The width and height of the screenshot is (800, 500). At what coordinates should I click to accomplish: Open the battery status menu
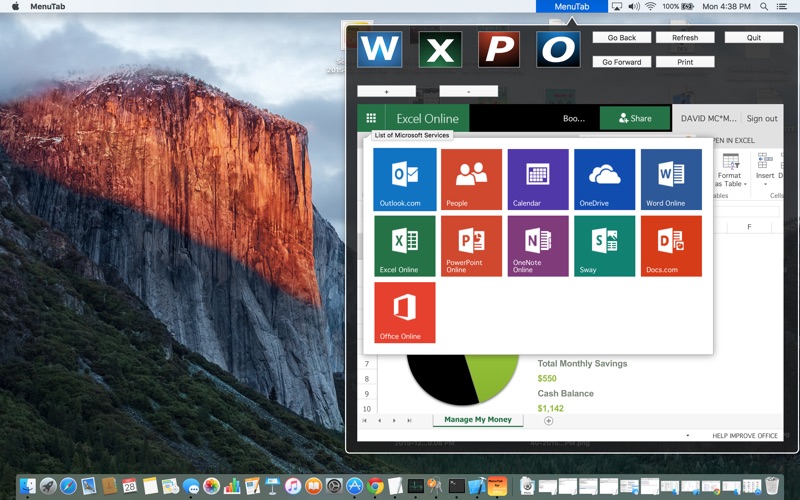coord(679,7)
